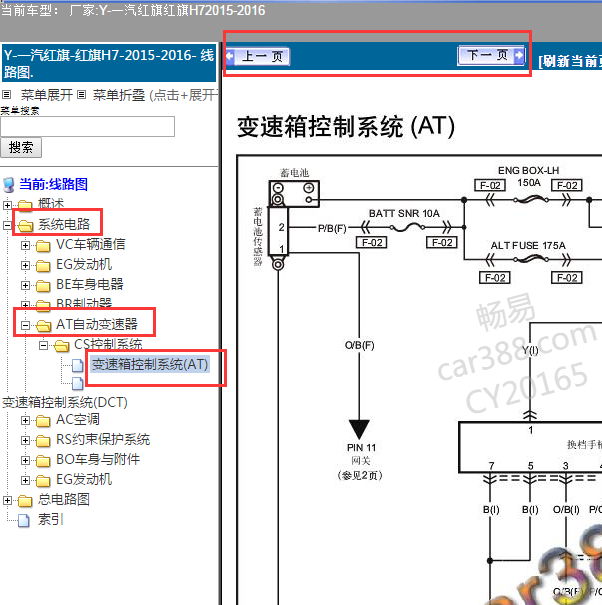
Task: Click the 变速箱控制系统(AT) document icon
Action: pyautogui.click(x=78, y=365)
